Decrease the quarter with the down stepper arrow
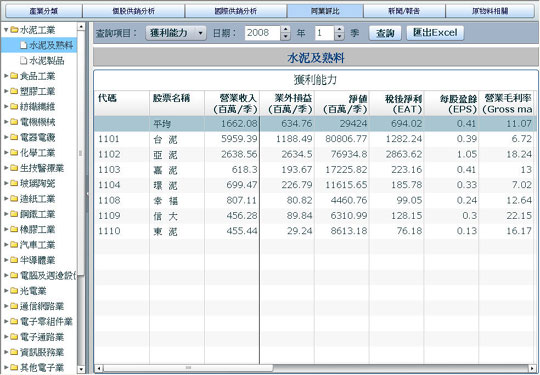 (339, 37)
